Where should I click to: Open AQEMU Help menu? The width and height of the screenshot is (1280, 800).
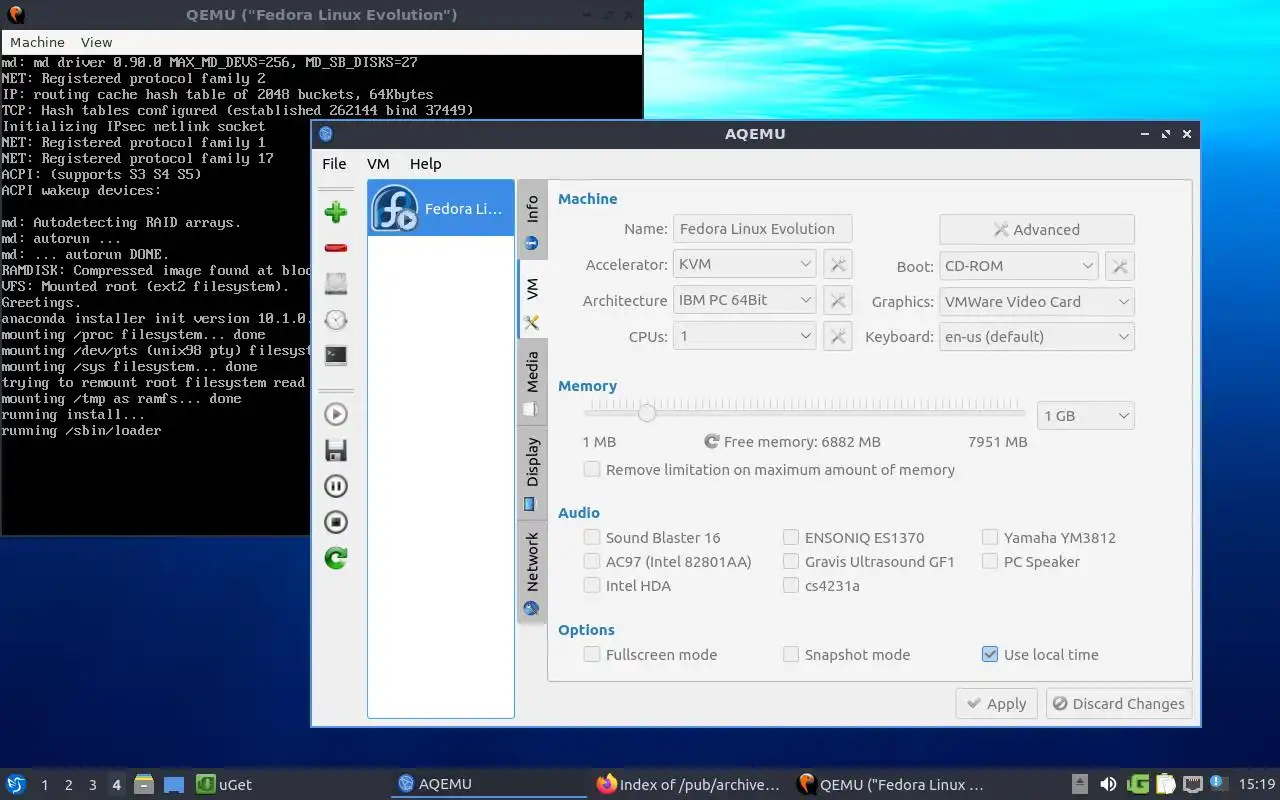[425, 164]
